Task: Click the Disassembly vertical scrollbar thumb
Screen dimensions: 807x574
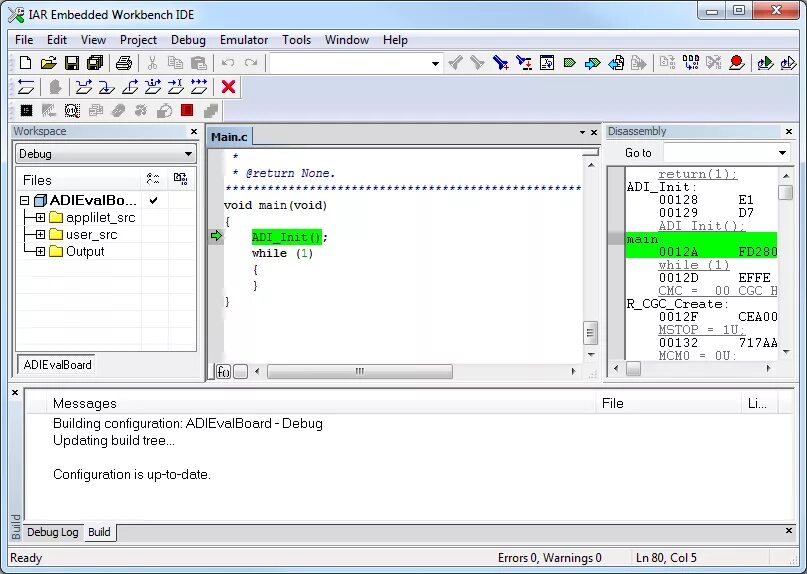Action: point(785,193)
